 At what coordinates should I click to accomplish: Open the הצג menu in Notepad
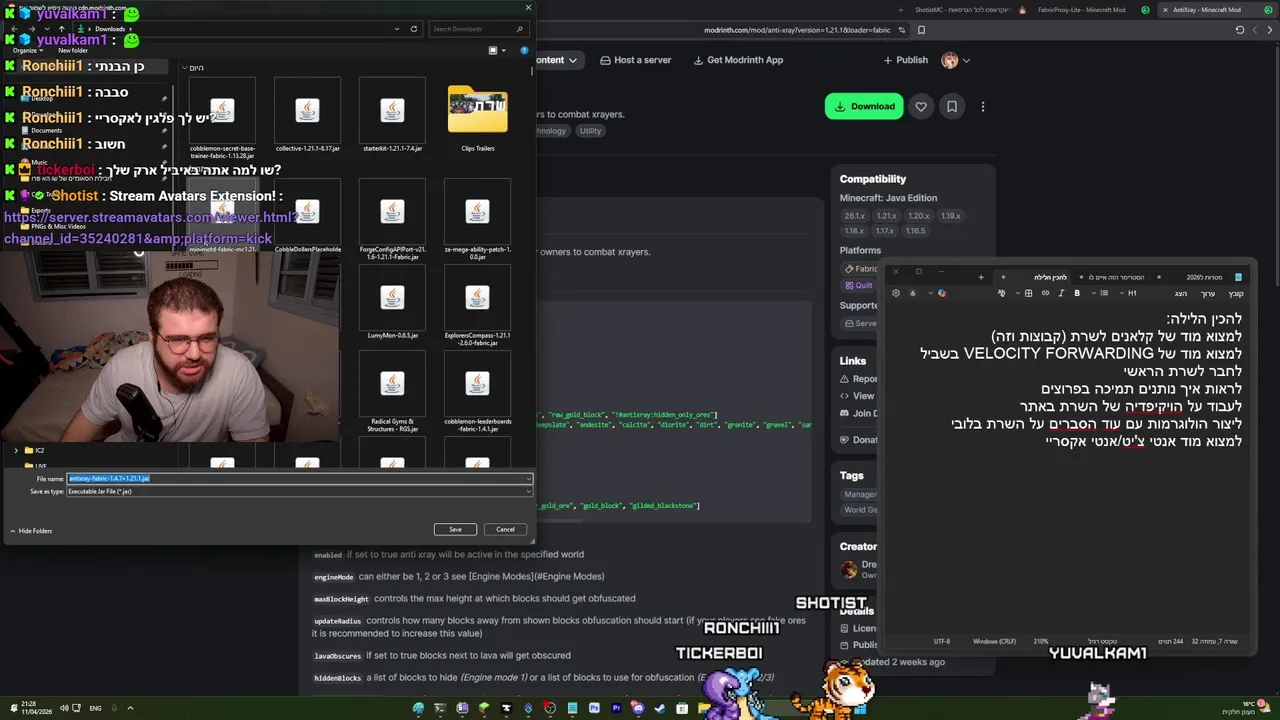tap(1181, 294)
